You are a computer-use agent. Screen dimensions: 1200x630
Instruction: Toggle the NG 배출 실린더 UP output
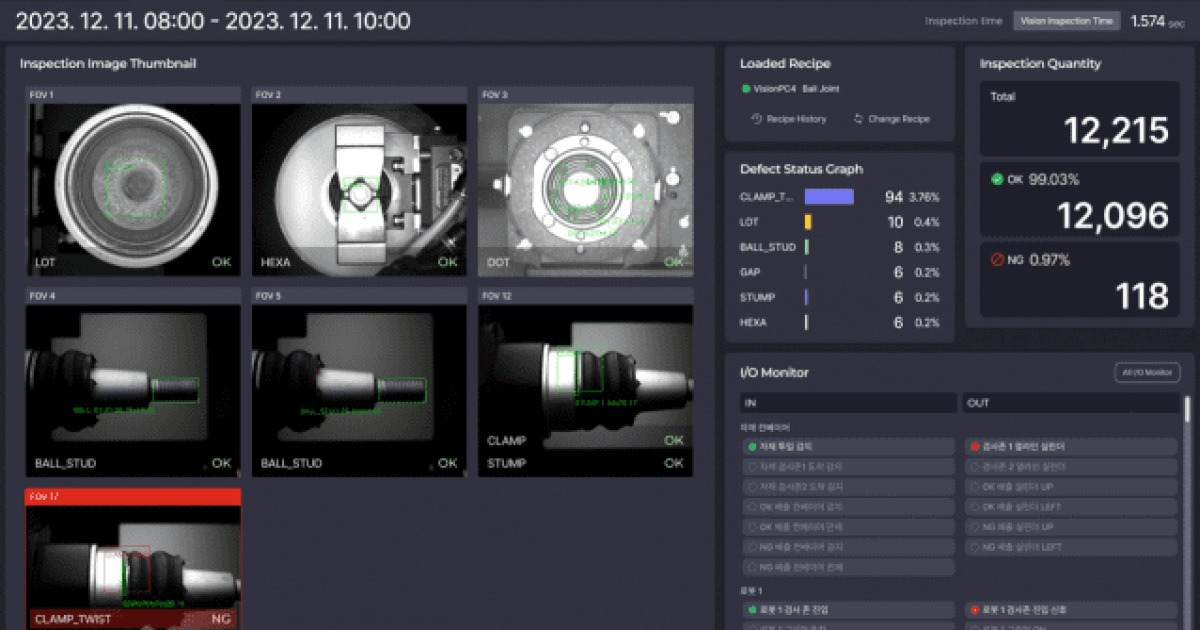[1070, 527]
